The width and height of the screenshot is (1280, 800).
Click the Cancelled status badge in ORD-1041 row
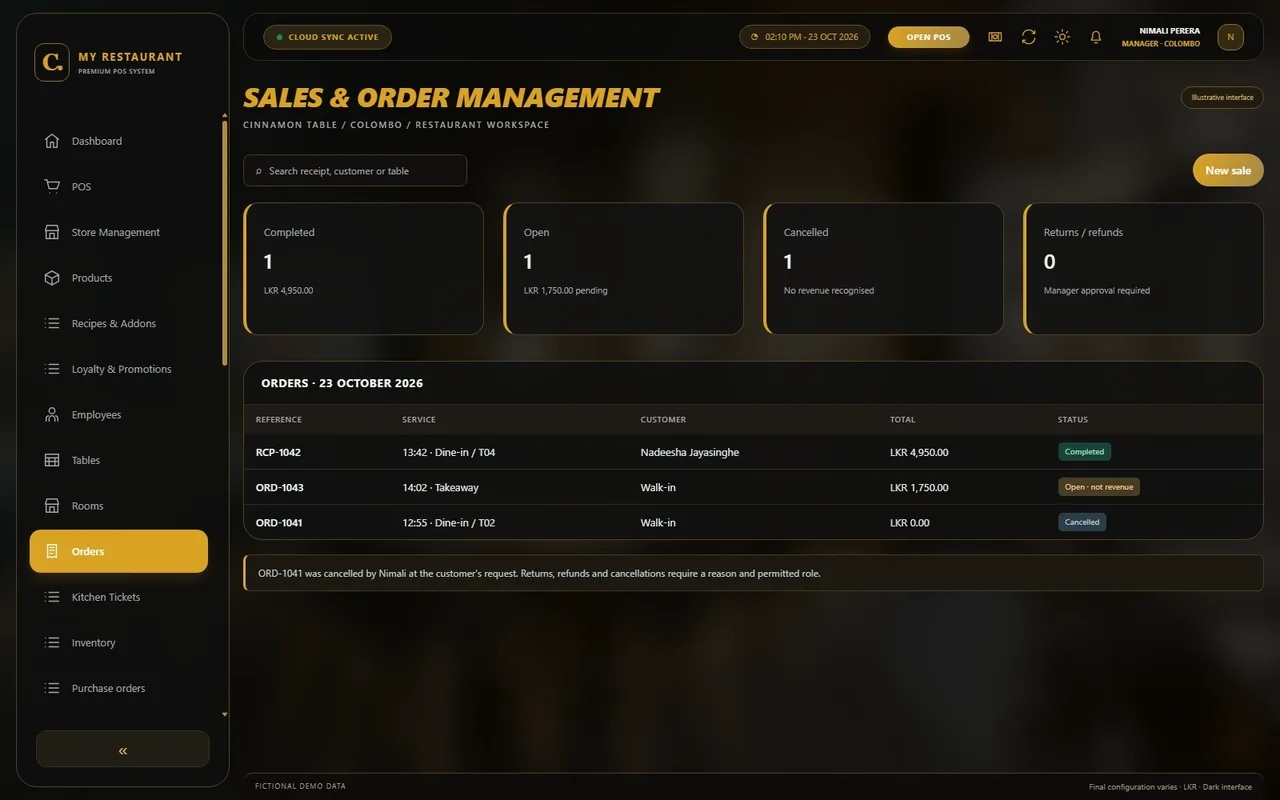(1082, 522)
